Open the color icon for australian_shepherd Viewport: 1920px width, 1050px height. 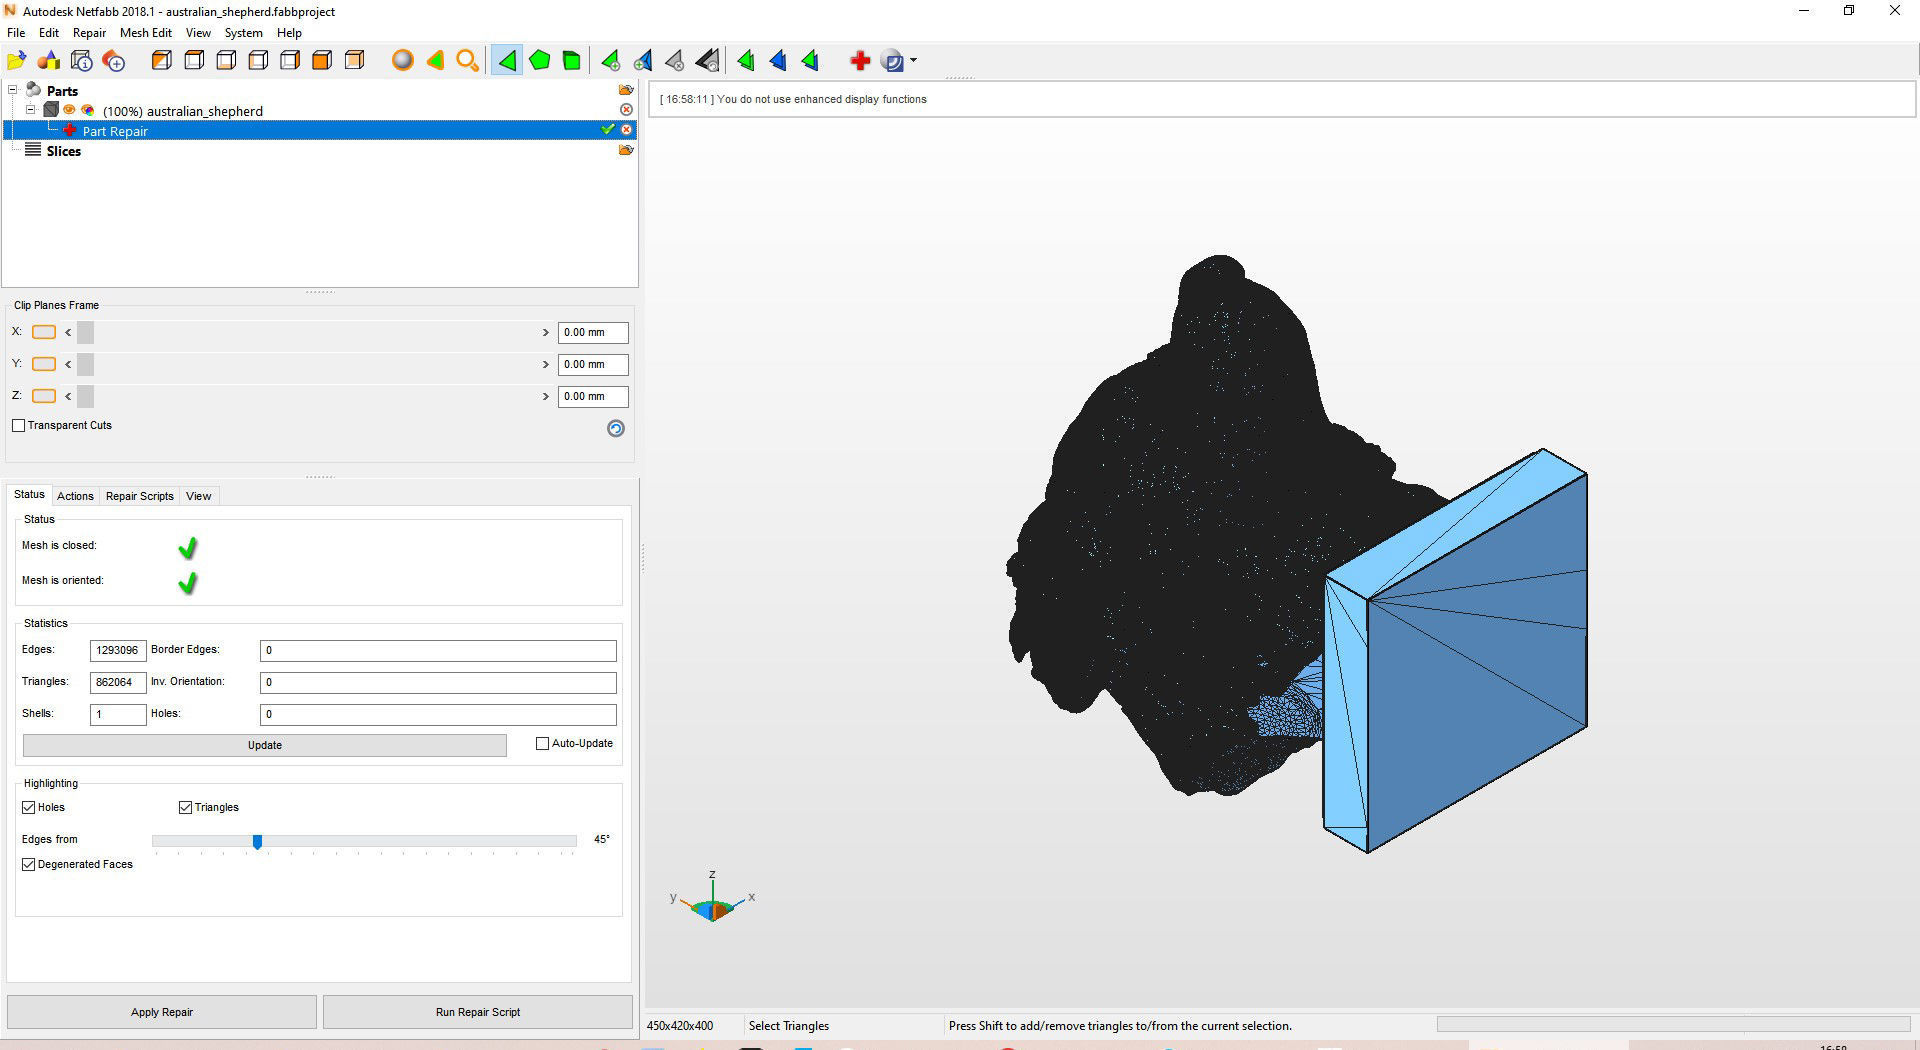point(88,110)
